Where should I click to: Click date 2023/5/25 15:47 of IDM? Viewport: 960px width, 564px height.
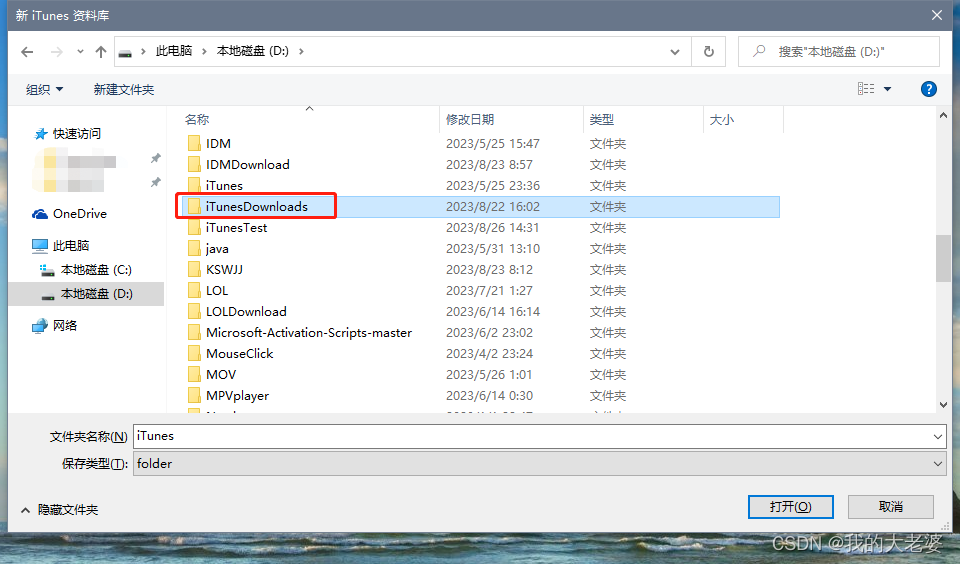pos(492,143)
